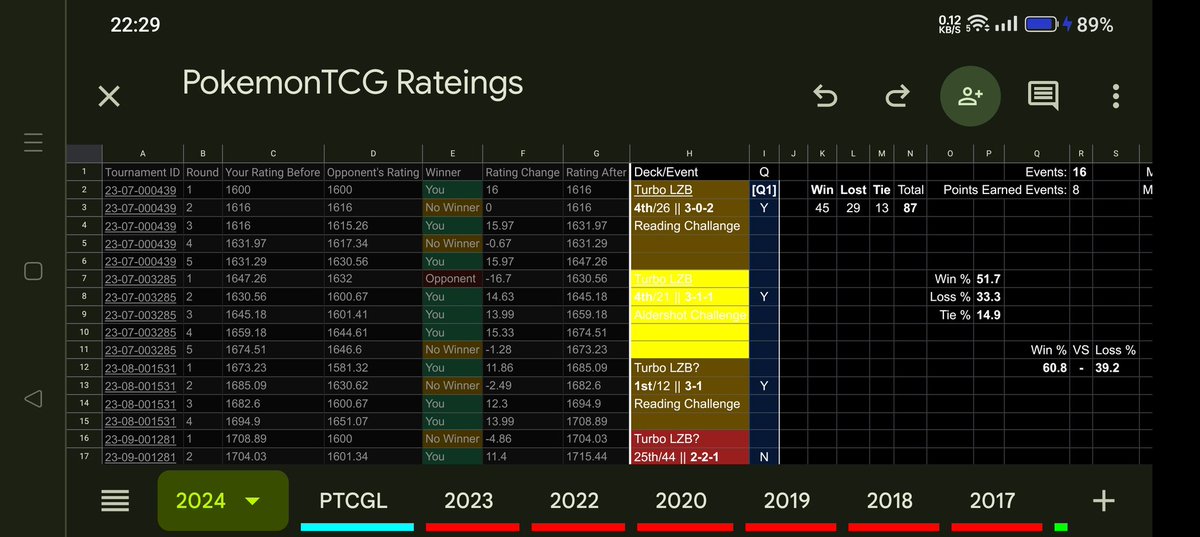Tap the battery indicator in status bar
Image resolution: width=1200 pixels, height=537 pixels.
pyautogui.click(x=1044, y=25)
